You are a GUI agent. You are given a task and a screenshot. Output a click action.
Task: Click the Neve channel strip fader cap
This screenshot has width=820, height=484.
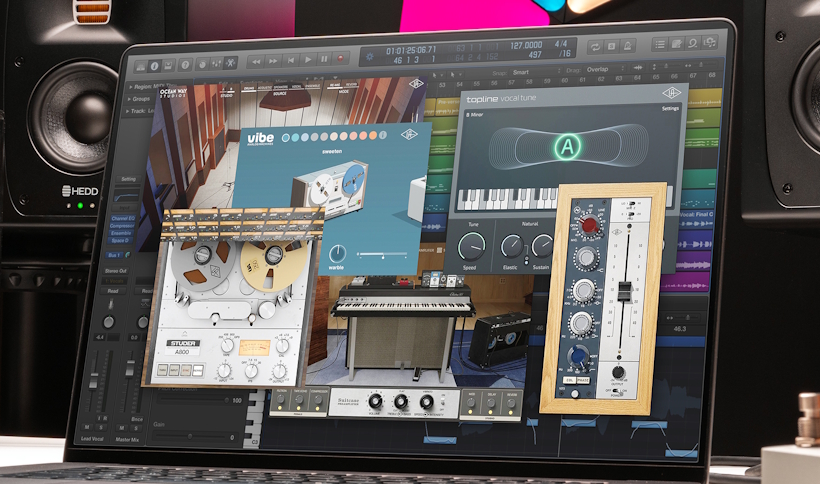pos(625,291)
